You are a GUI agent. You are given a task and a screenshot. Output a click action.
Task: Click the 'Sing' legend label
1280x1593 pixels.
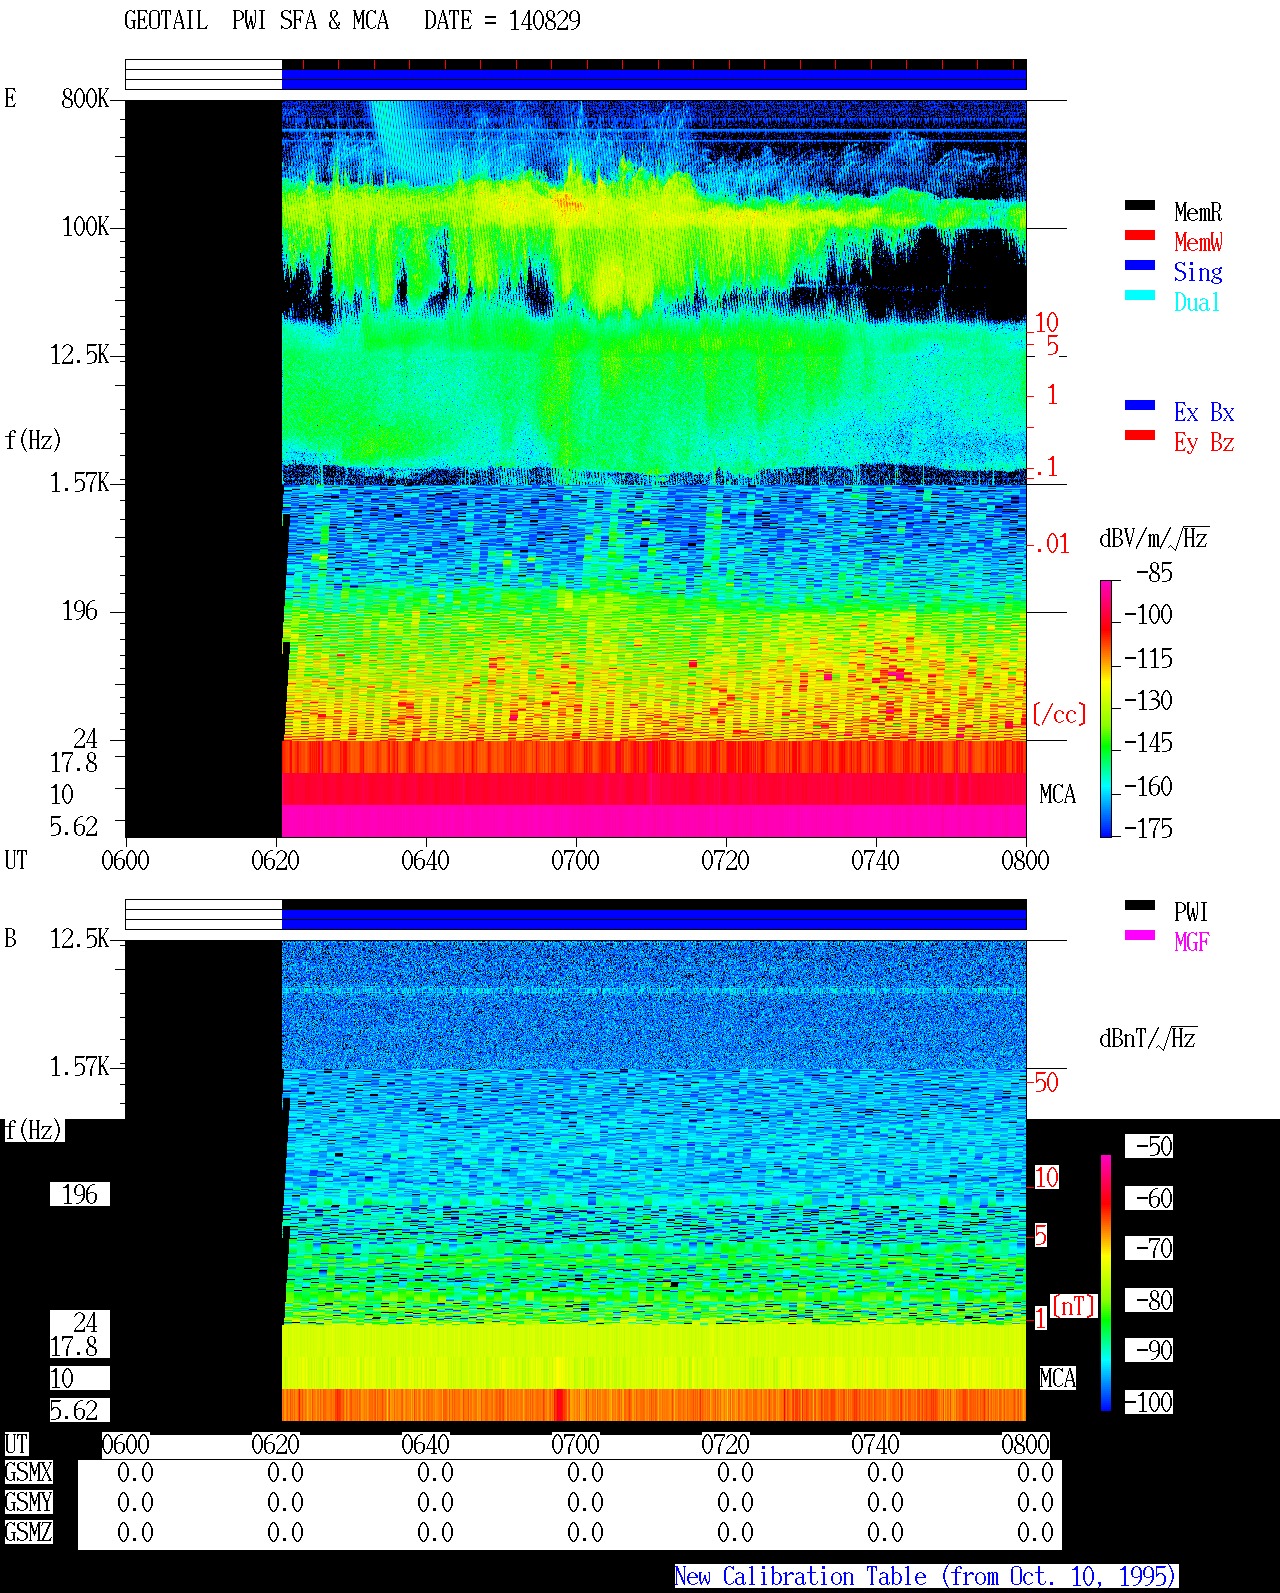(1198, 272)
